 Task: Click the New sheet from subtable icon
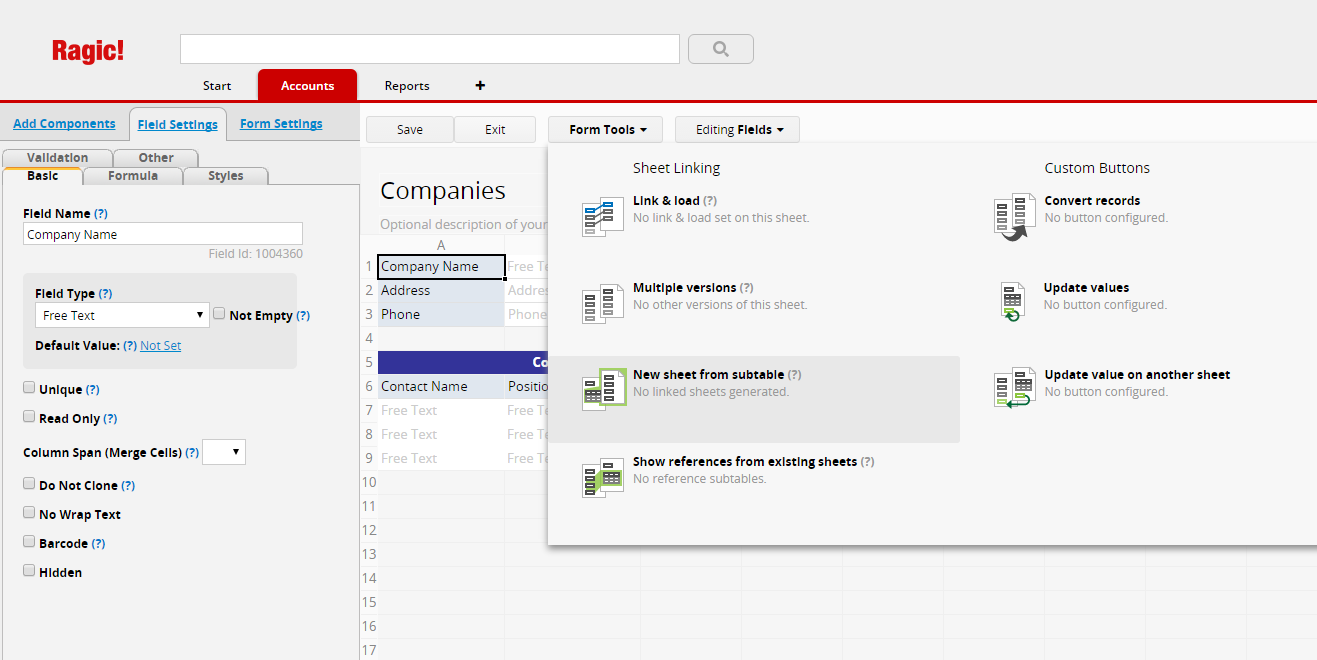tap(603, 390)
